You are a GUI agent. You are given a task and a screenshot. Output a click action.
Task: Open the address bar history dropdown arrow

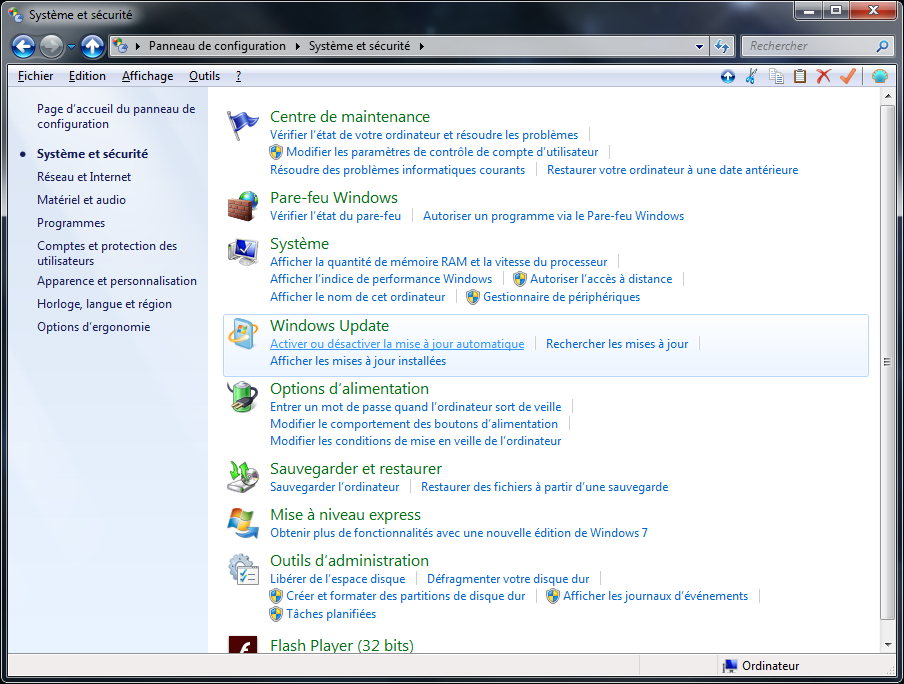click(699, 46)
